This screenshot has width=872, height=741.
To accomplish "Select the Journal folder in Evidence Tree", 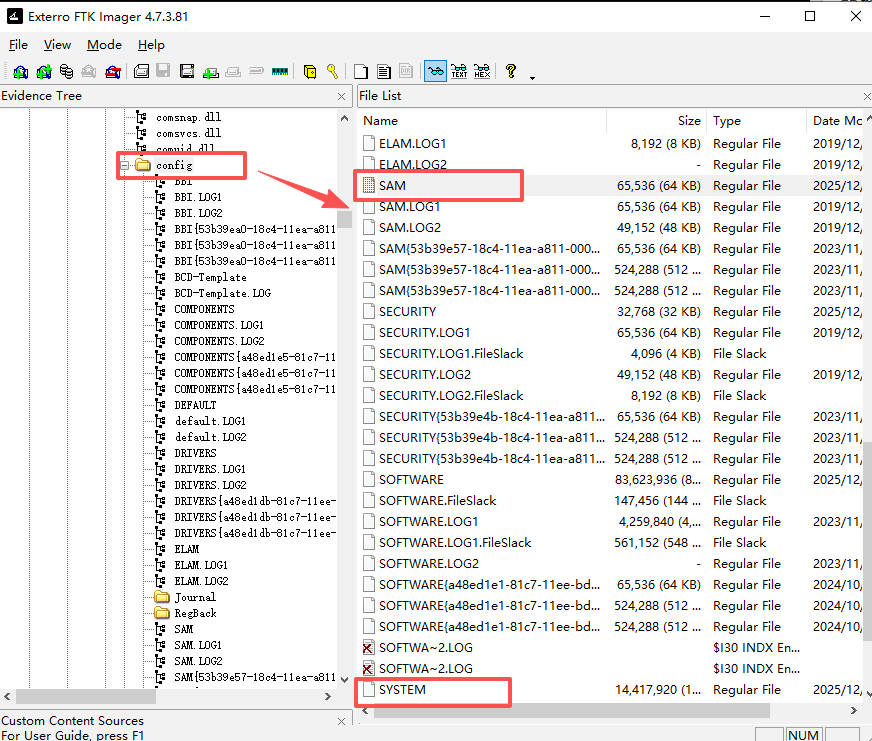I will click(195, 597).
